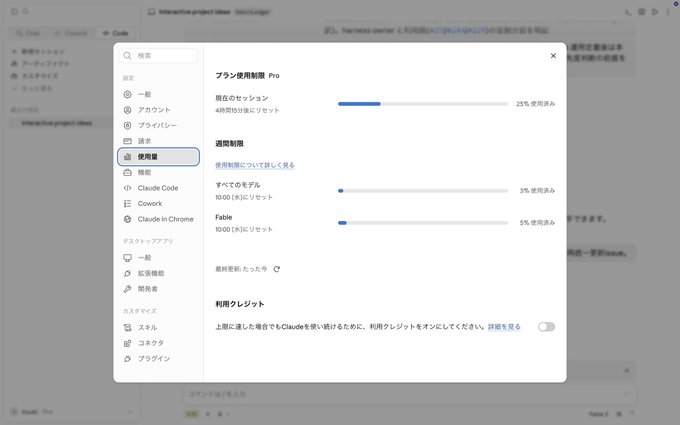
Task: Open the 拡張機能 extensions page
Action: click(158, 273)
